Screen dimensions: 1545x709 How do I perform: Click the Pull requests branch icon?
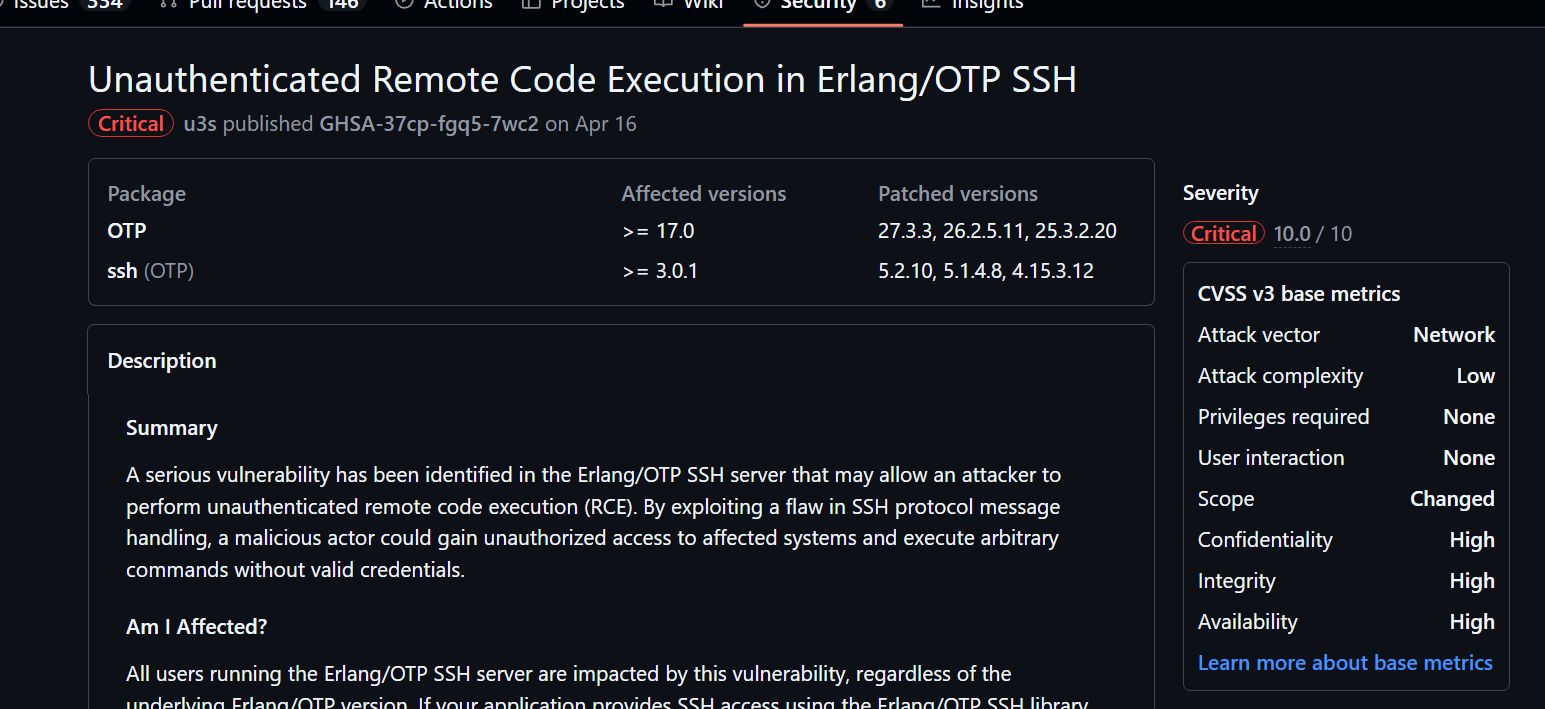[x=169, y=4]
